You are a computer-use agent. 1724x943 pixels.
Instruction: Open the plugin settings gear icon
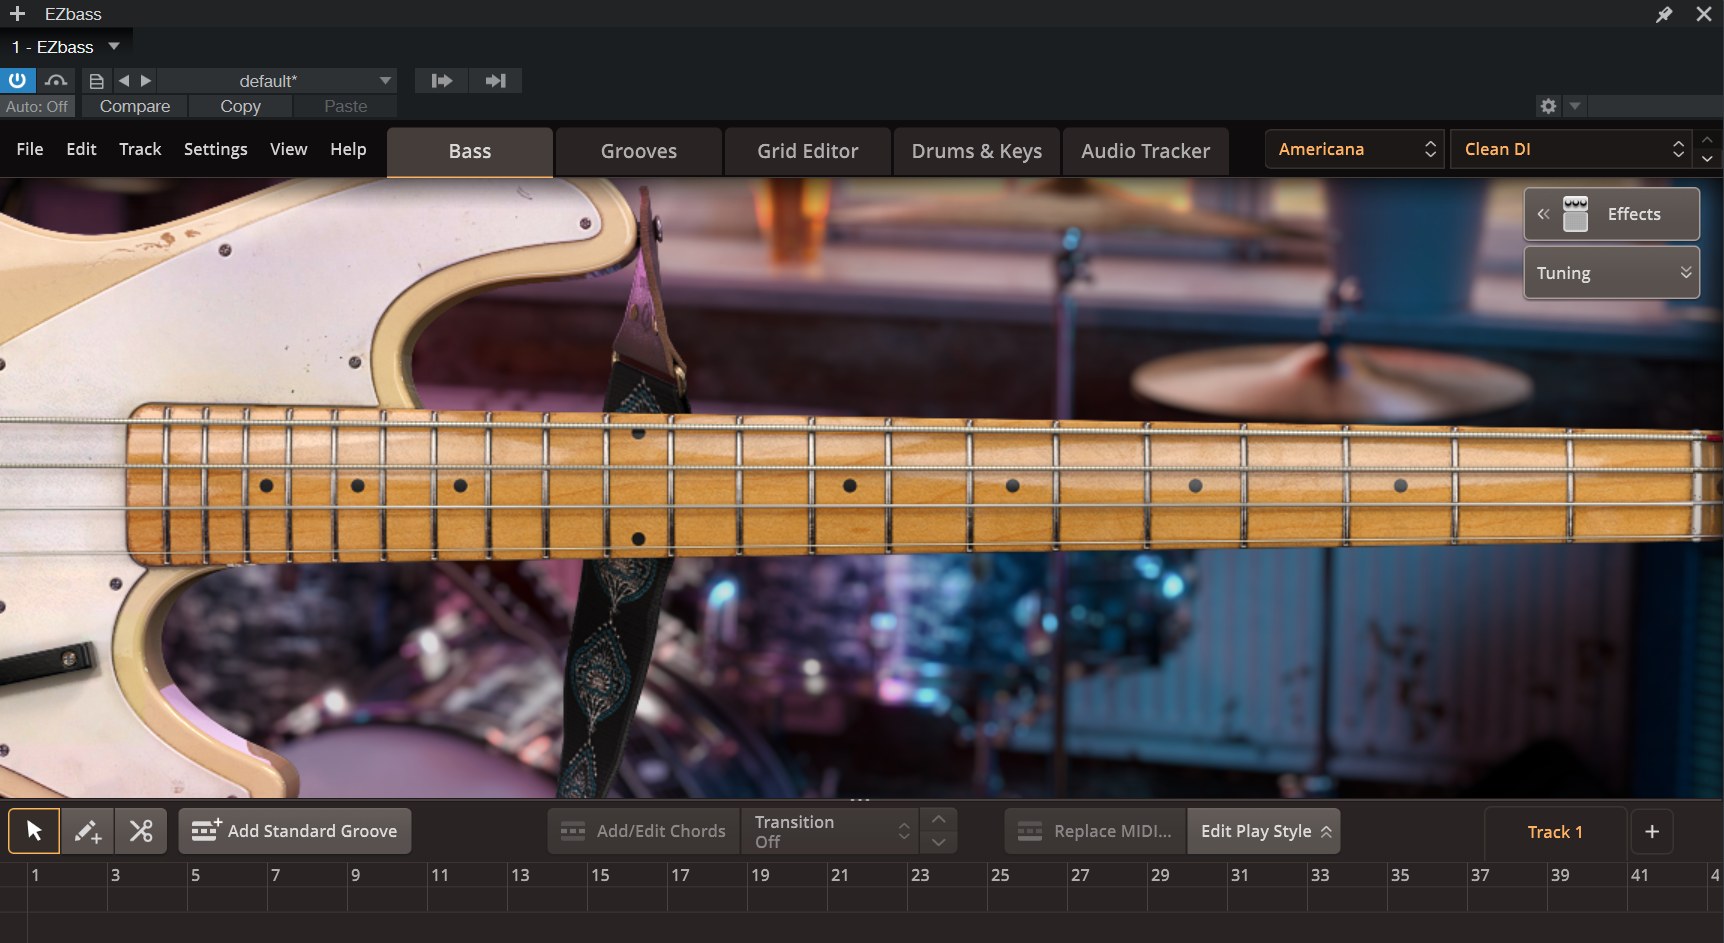coord(1548,106)
